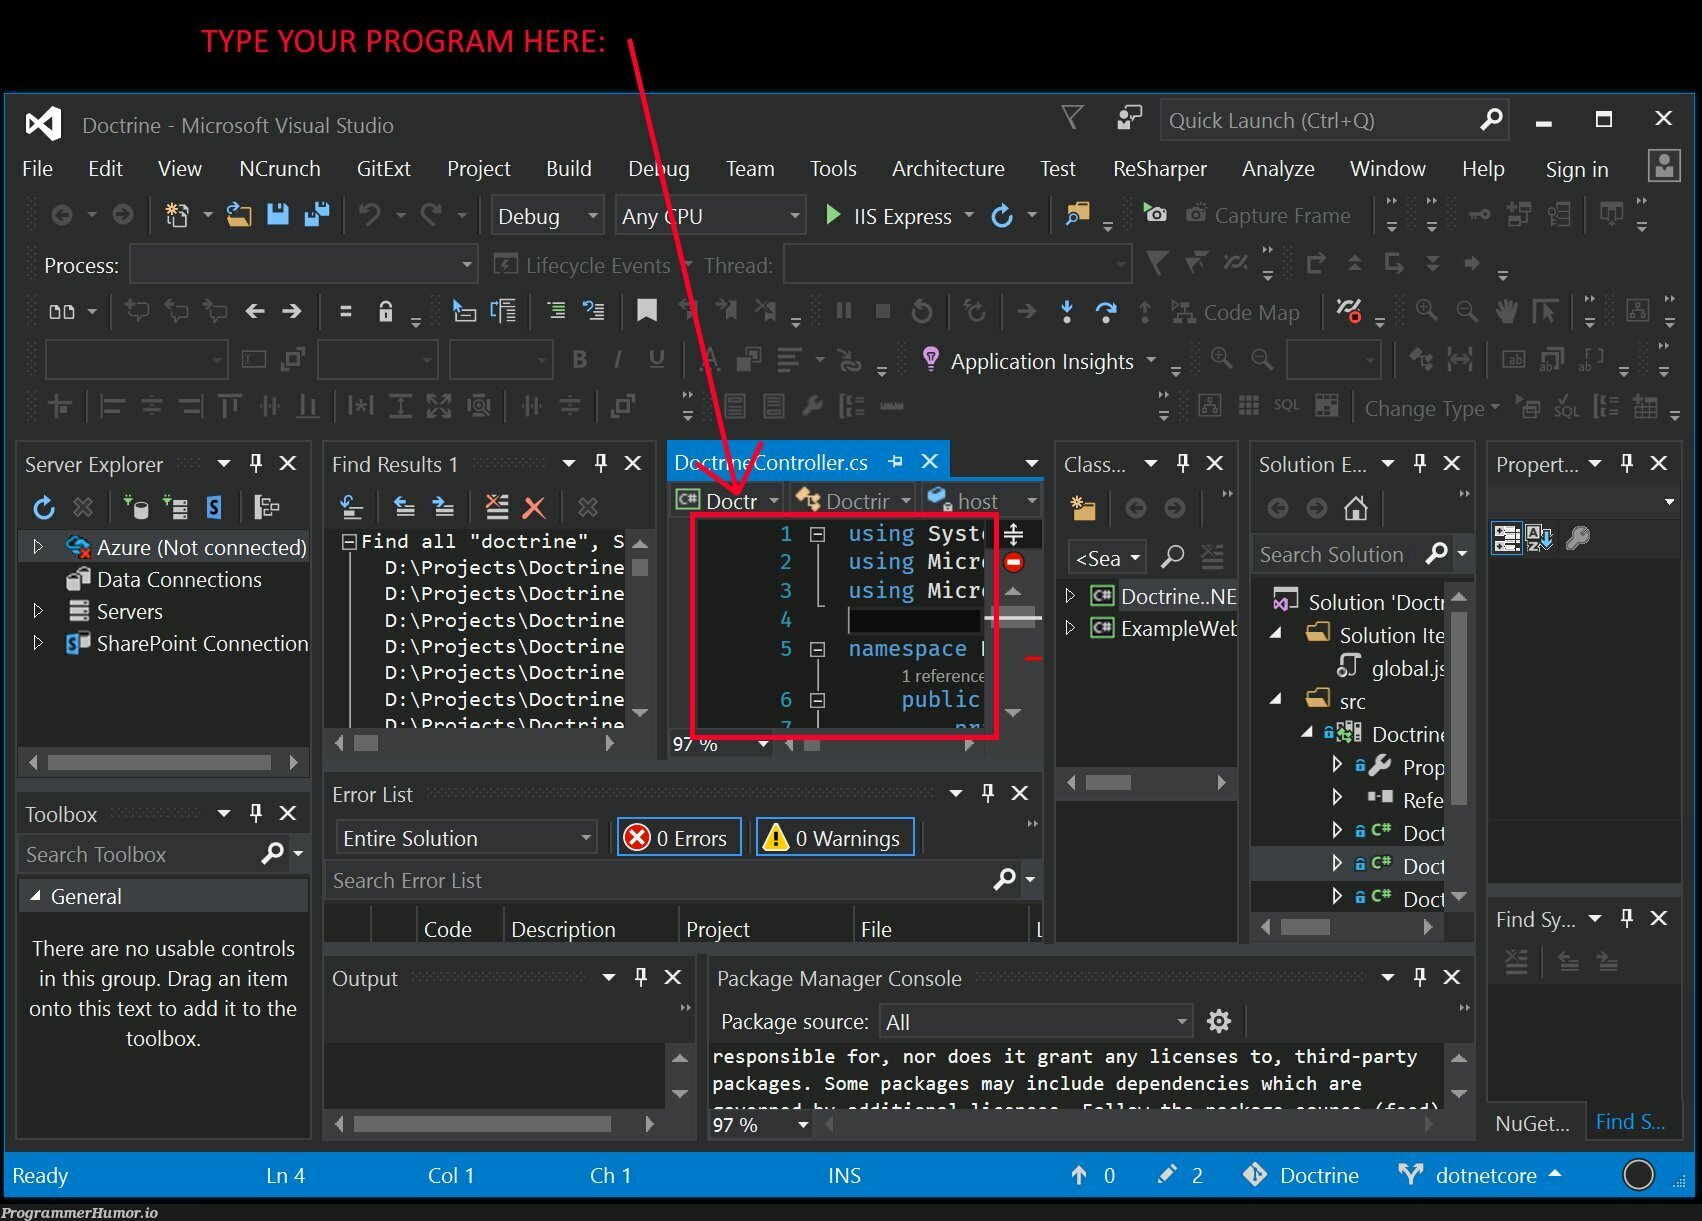Click the Step Into debug icon
This screenshot has width=1702, height=1221.
[x=1067, y=312]
